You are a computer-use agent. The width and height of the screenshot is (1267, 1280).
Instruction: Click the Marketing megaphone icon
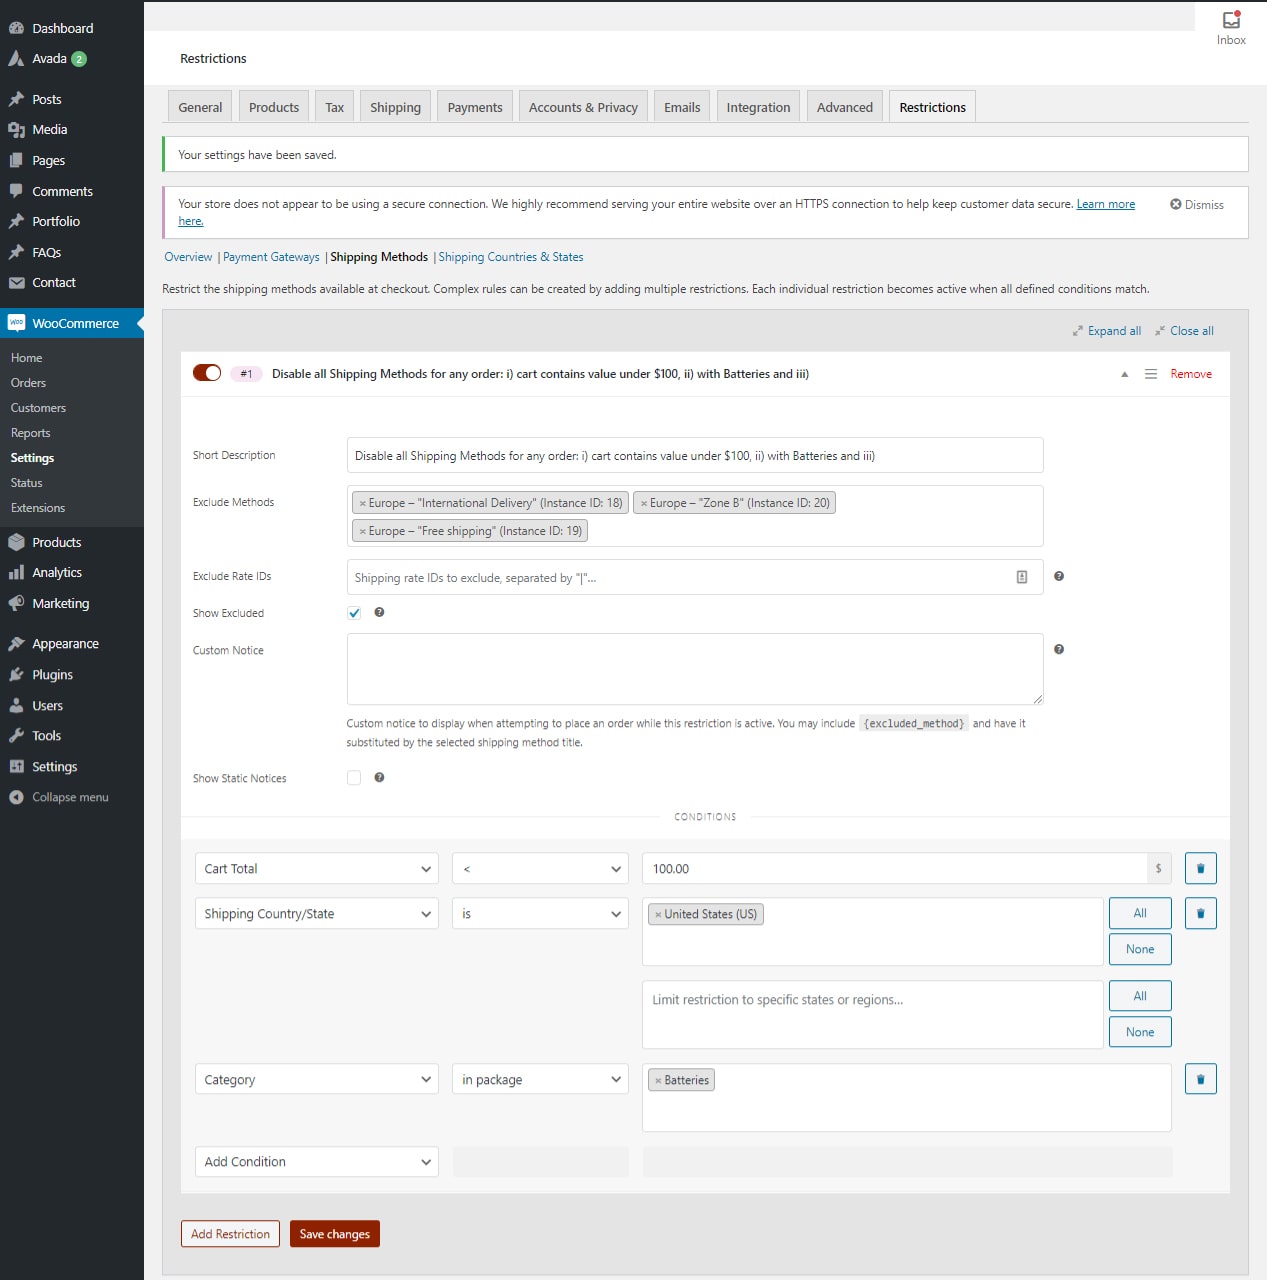tap(16, 603)
